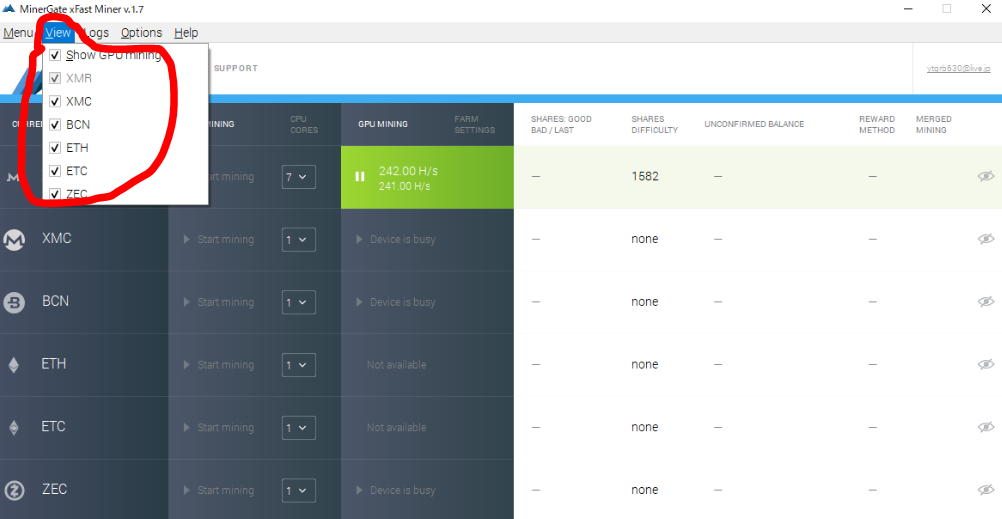Minimize the MinerGate window
This screenshot has height=519, width=1002.
908,9
